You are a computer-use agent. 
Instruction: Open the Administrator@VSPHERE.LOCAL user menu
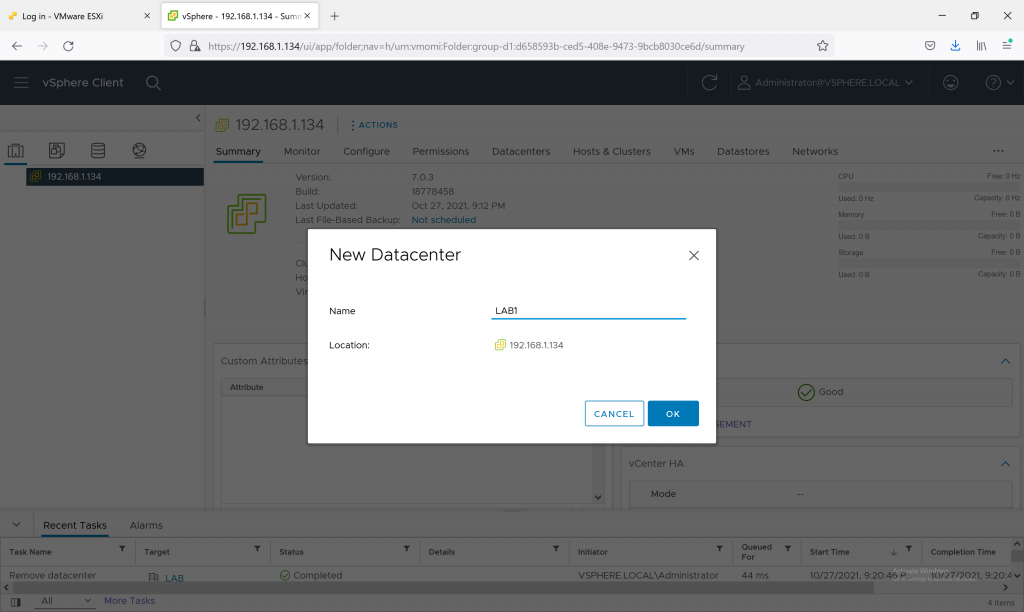[x=825, y=83]
